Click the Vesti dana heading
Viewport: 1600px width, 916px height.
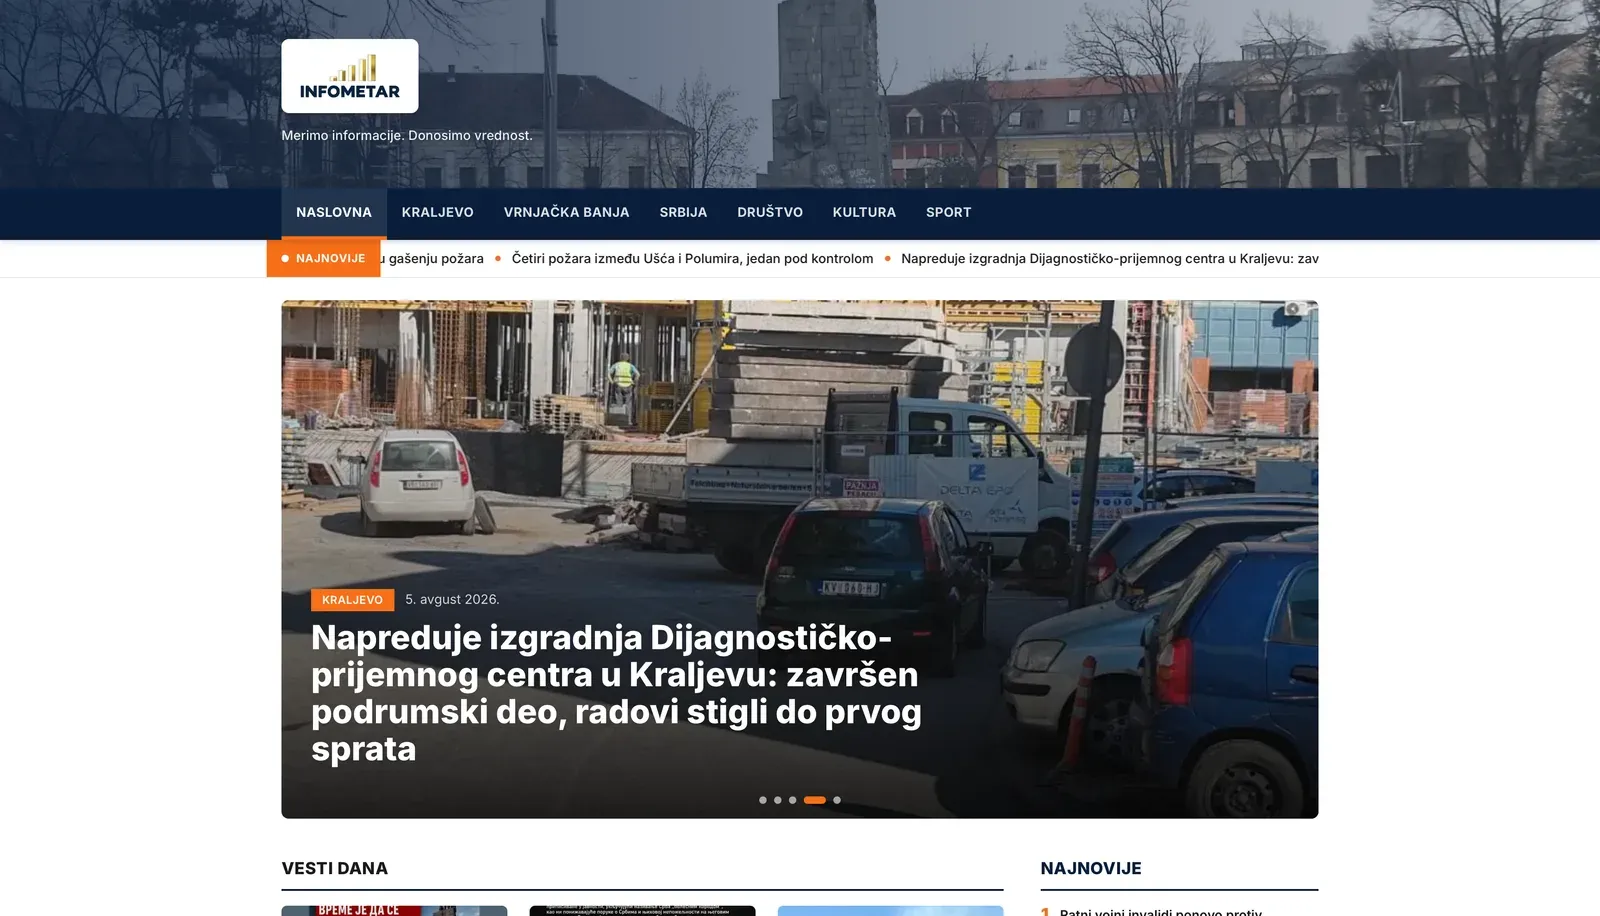point(335,868)
